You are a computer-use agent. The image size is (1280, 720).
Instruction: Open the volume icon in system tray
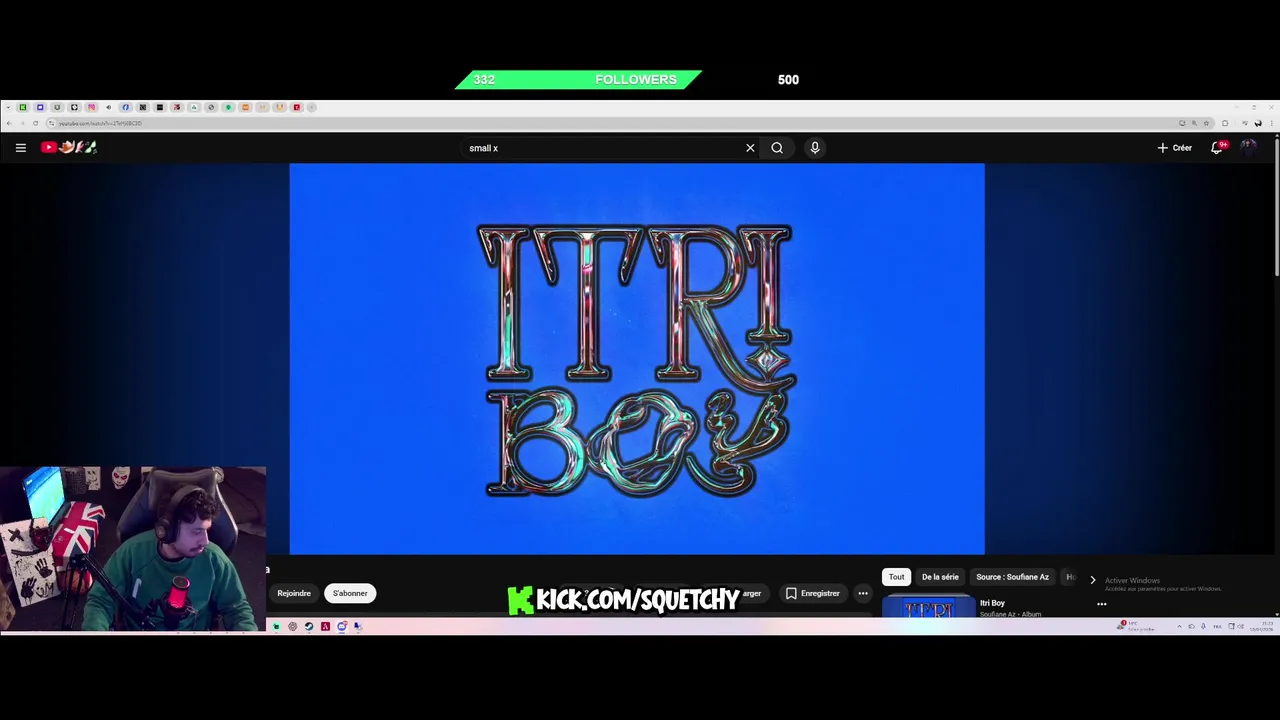[x=1241, y=626]
